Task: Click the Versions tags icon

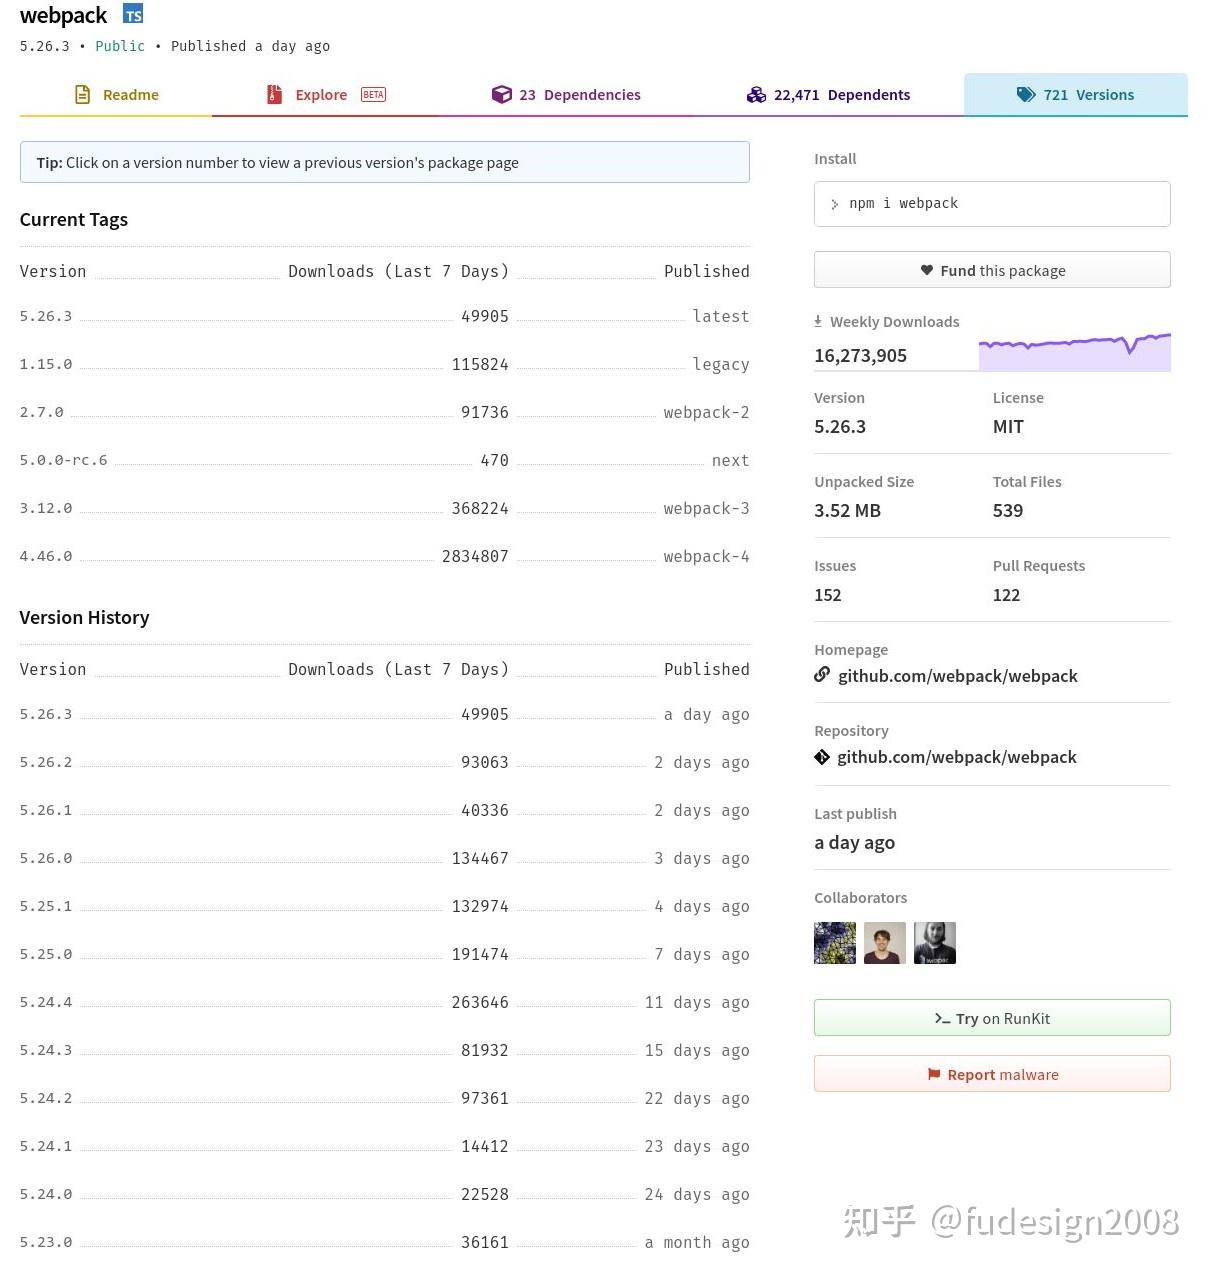Action: (x=1026, y=95)
